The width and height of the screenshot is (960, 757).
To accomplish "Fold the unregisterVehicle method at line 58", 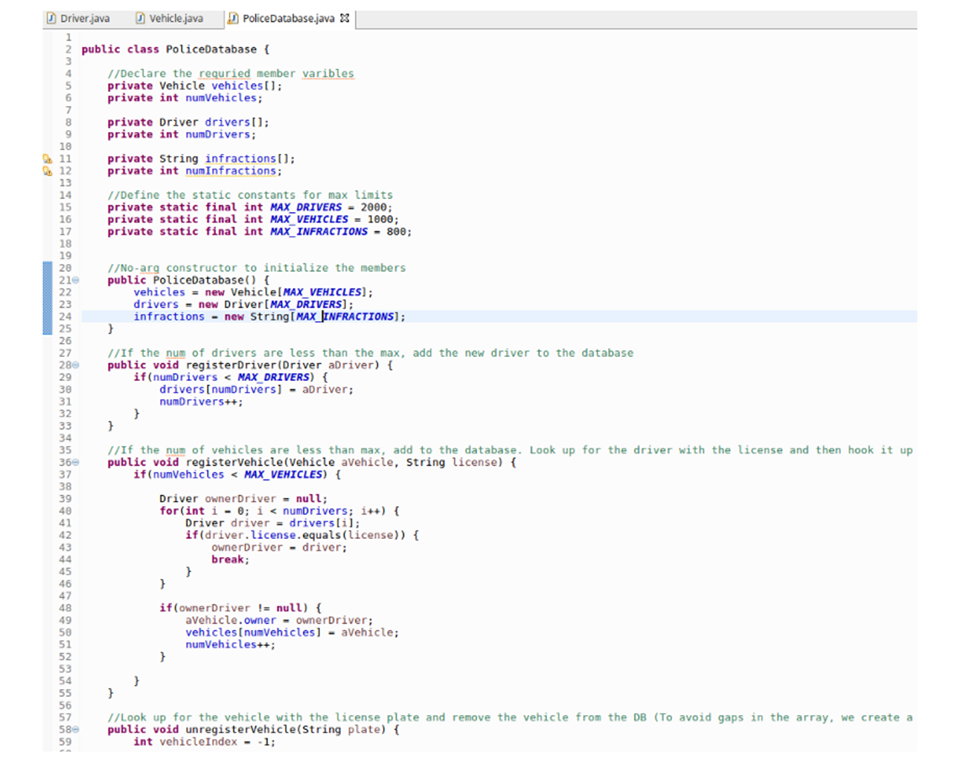I will [x=76, y=730].
